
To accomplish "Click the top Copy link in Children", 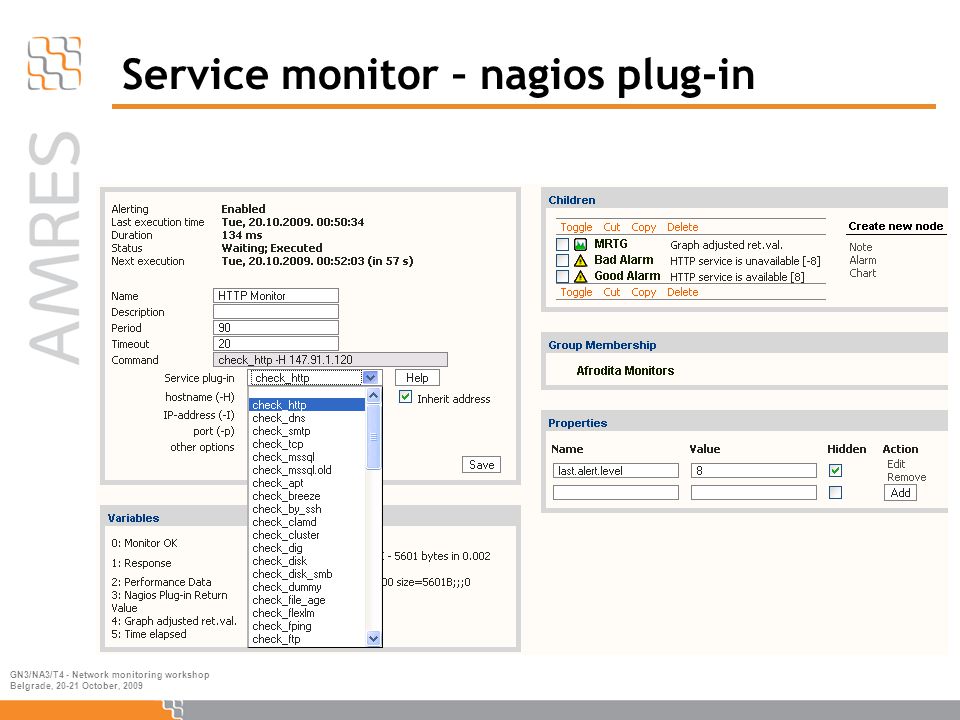I will (x=643, y=227).
